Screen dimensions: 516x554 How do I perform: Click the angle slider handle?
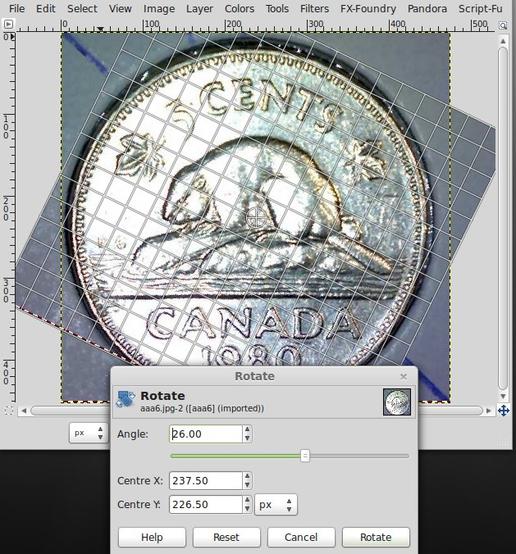point(305,456)
